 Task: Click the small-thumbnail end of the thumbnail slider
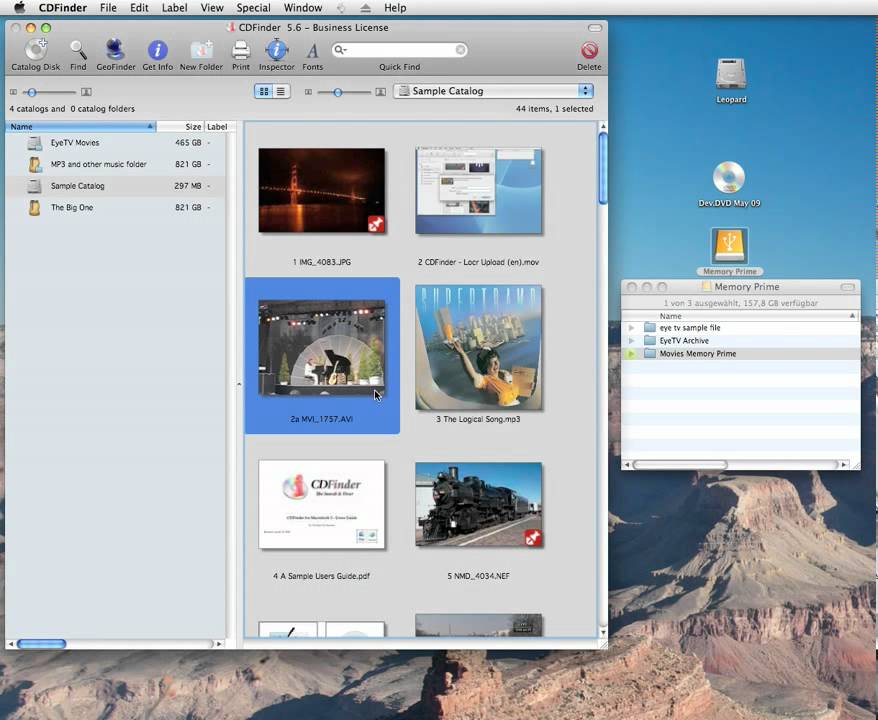(308, 92)
